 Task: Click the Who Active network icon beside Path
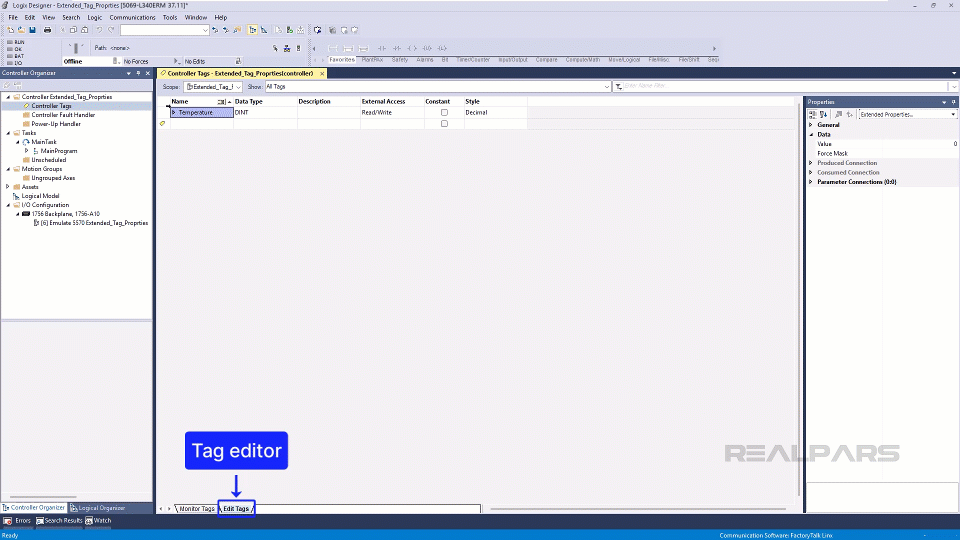click(x=287, y=48)
